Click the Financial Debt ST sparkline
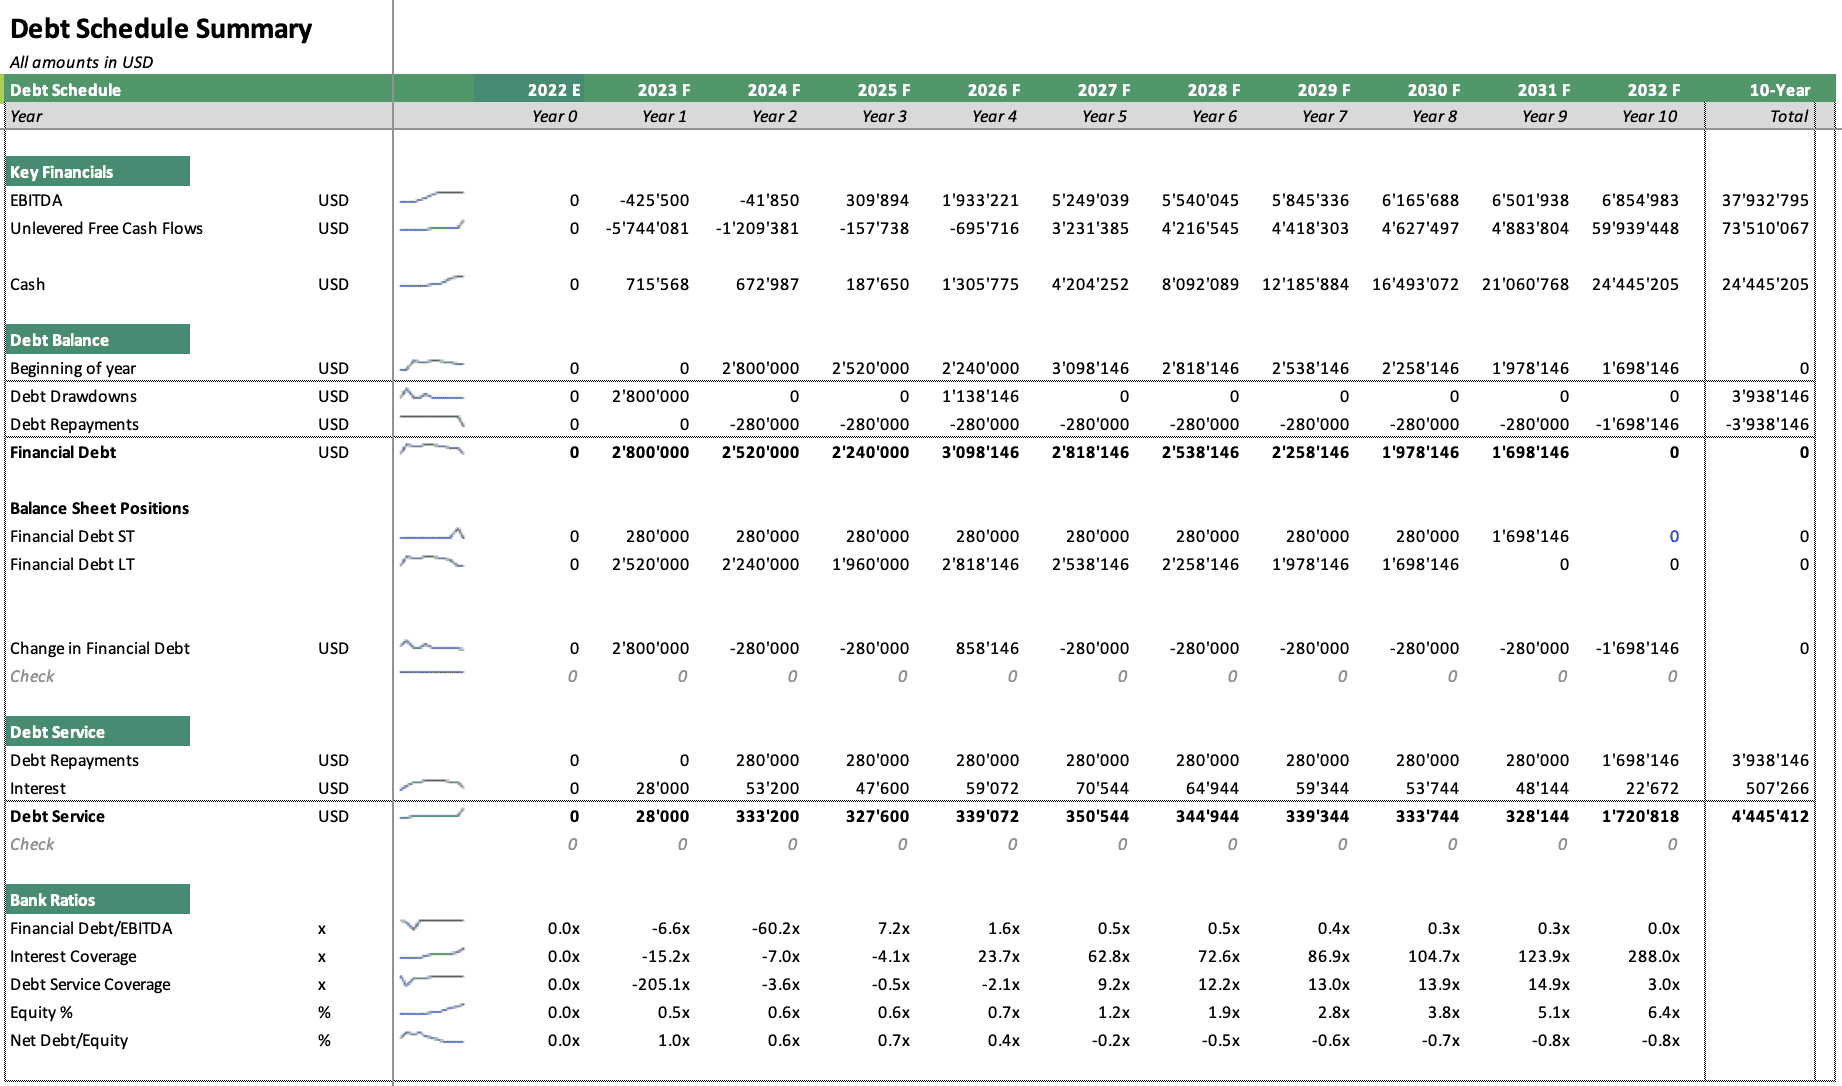Screen dimensions: 1842x1086 (x=432, y=534)
